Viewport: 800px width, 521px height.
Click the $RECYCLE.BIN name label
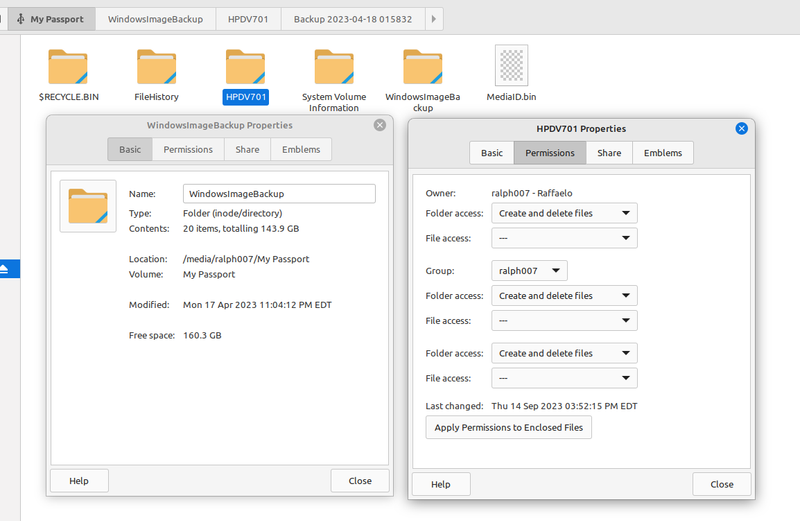tap(69, 97)
